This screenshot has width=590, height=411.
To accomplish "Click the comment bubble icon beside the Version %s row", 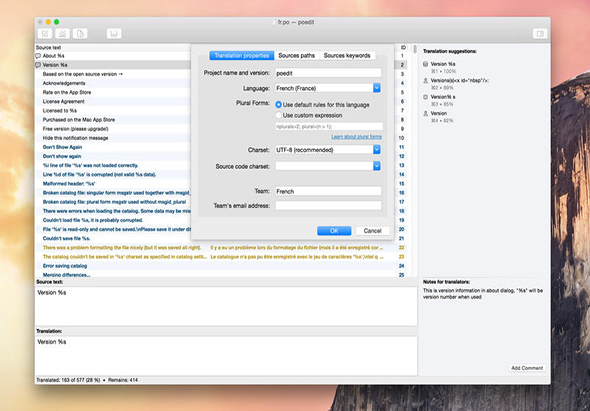I will [38, 65].
